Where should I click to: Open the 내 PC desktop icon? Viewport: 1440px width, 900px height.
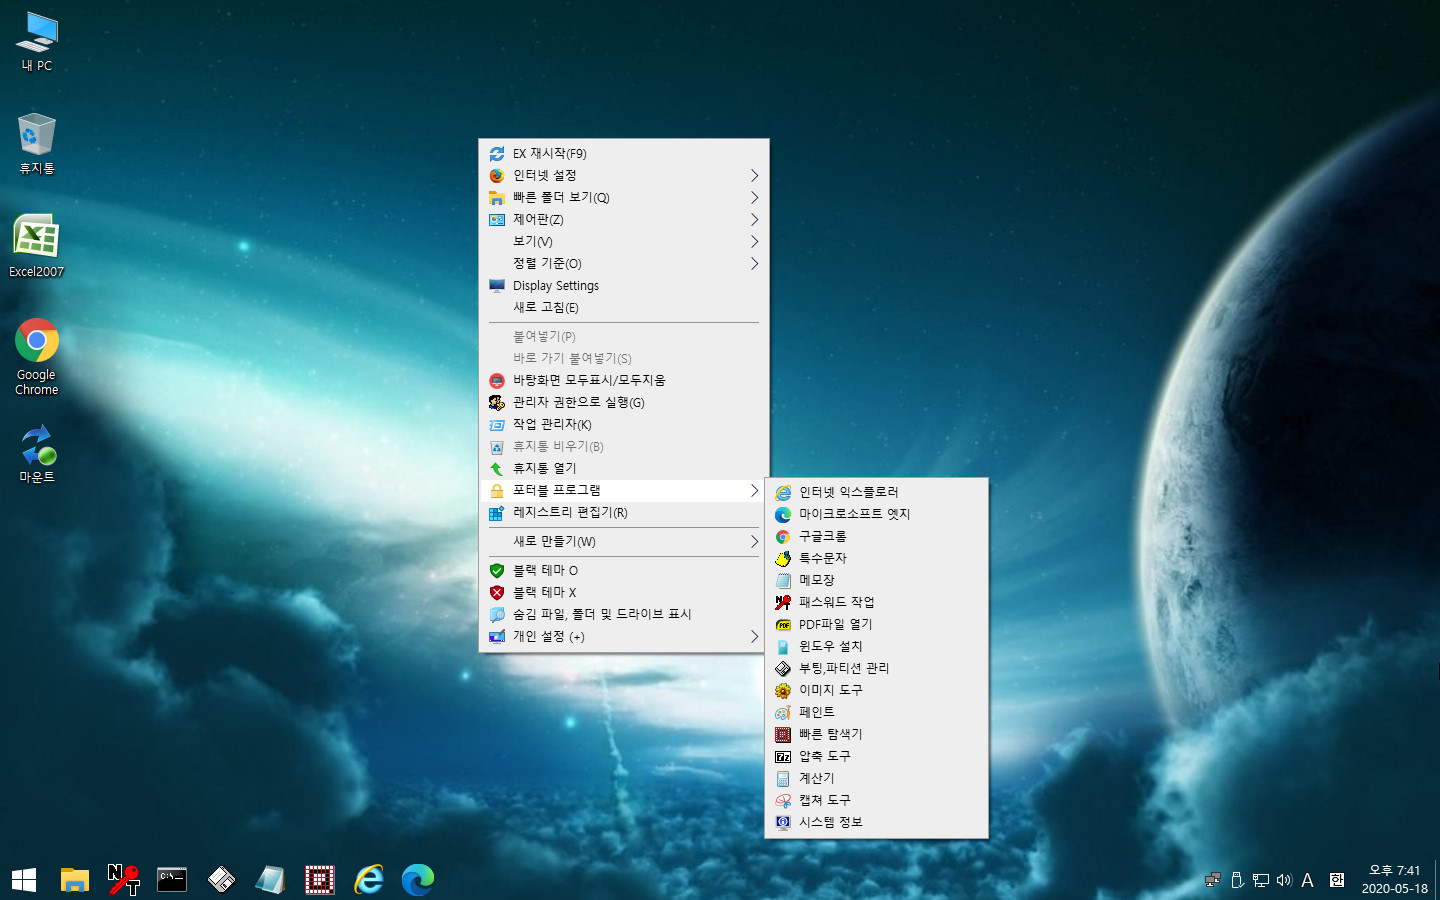coord(37,42)
